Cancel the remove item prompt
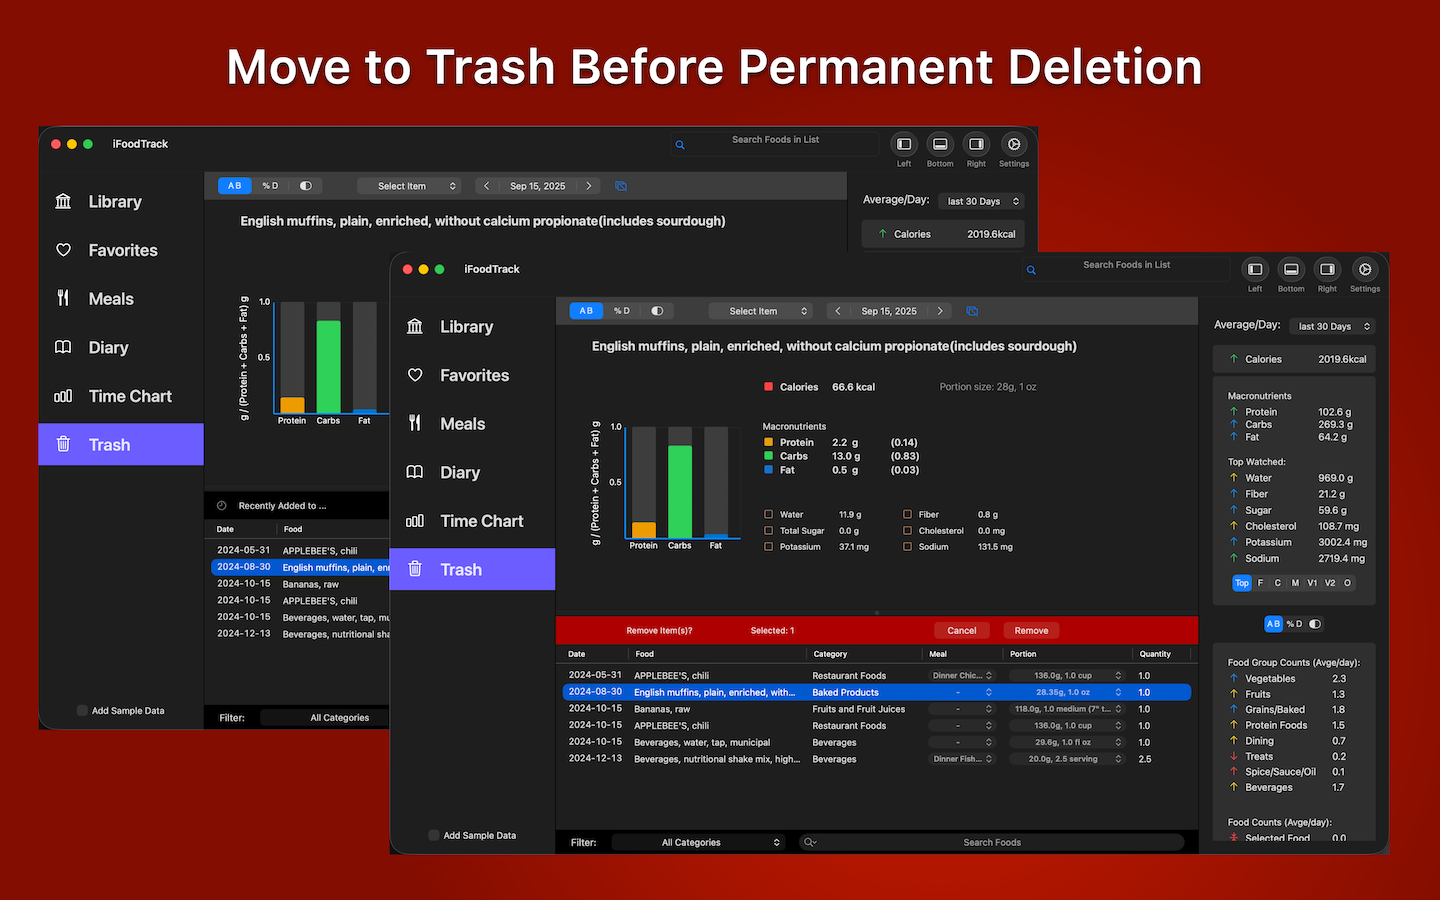Image resolution: width=1440 pixels, height=900 pixels. (961, 630)
